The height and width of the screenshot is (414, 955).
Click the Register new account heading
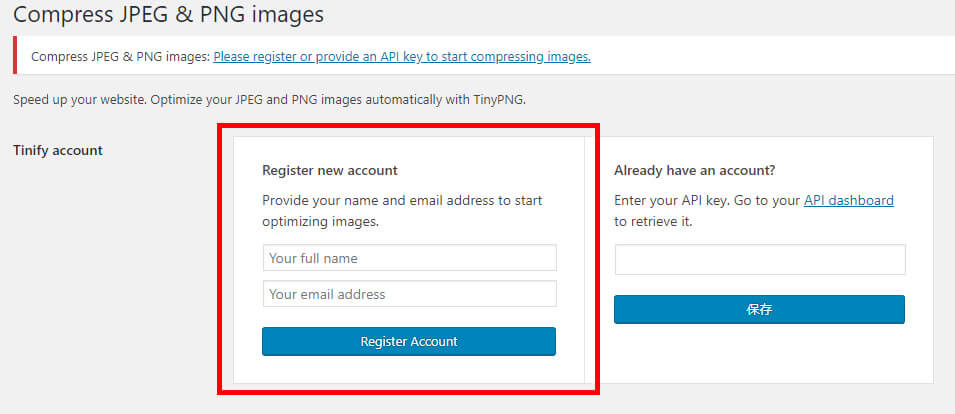330,170
